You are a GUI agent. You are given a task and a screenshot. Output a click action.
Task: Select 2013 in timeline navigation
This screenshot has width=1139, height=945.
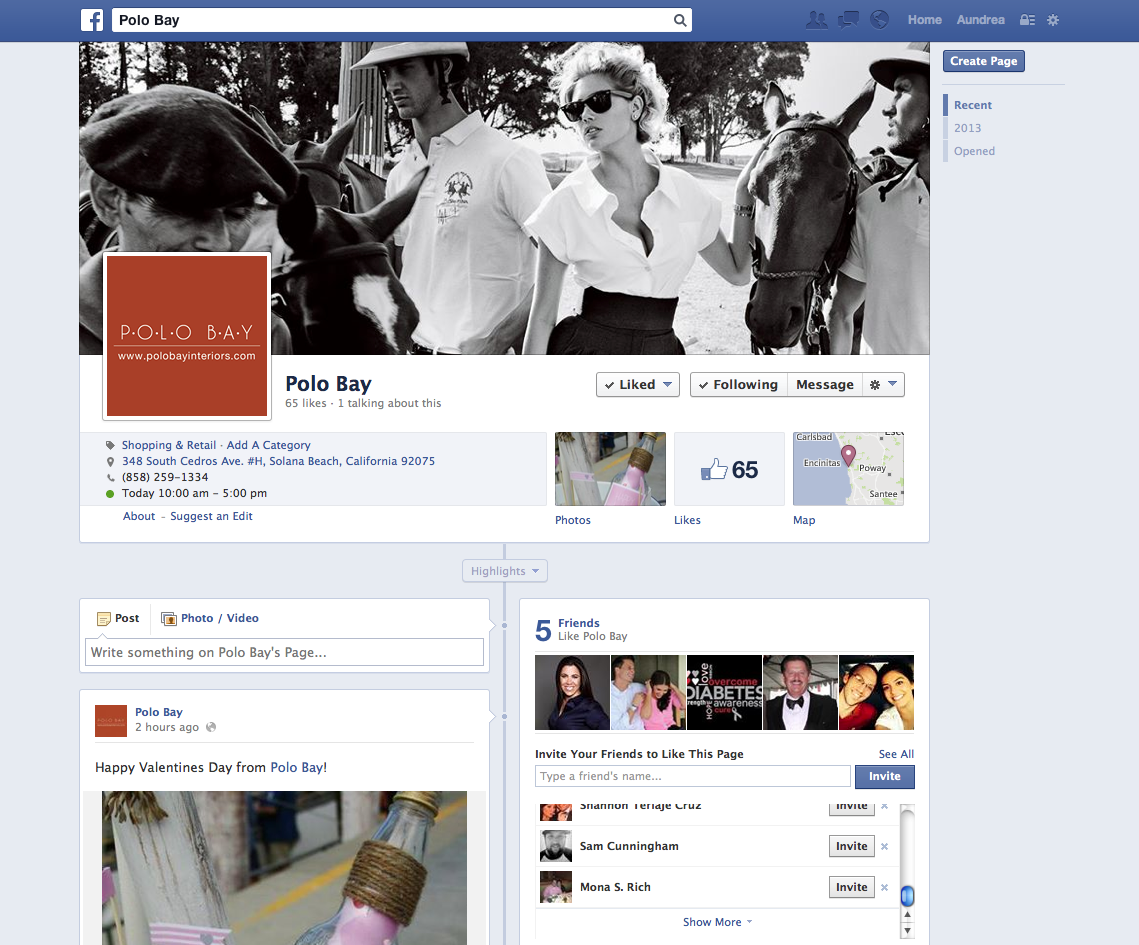coord(968,128)
